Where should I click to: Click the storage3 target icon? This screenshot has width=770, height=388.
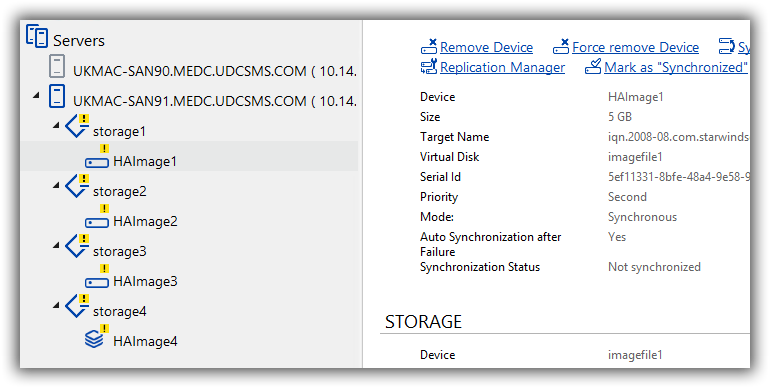point(77,246)
